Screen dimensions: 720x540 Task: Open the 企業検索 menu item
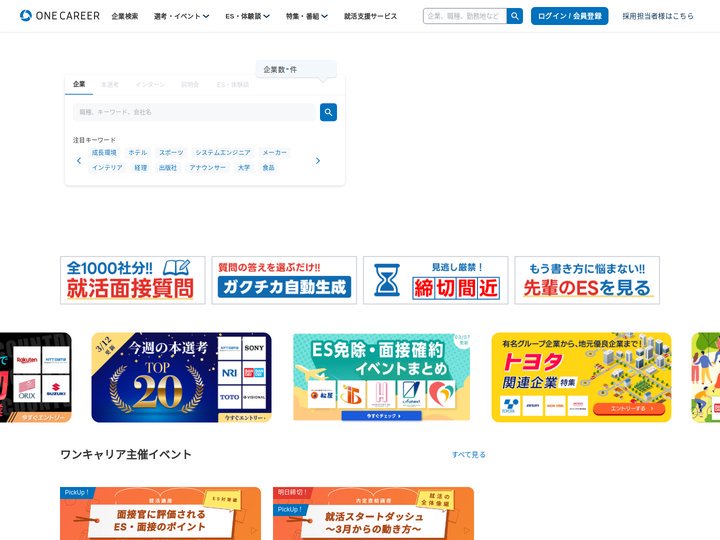pyautogui.click(x=124, y=16)
